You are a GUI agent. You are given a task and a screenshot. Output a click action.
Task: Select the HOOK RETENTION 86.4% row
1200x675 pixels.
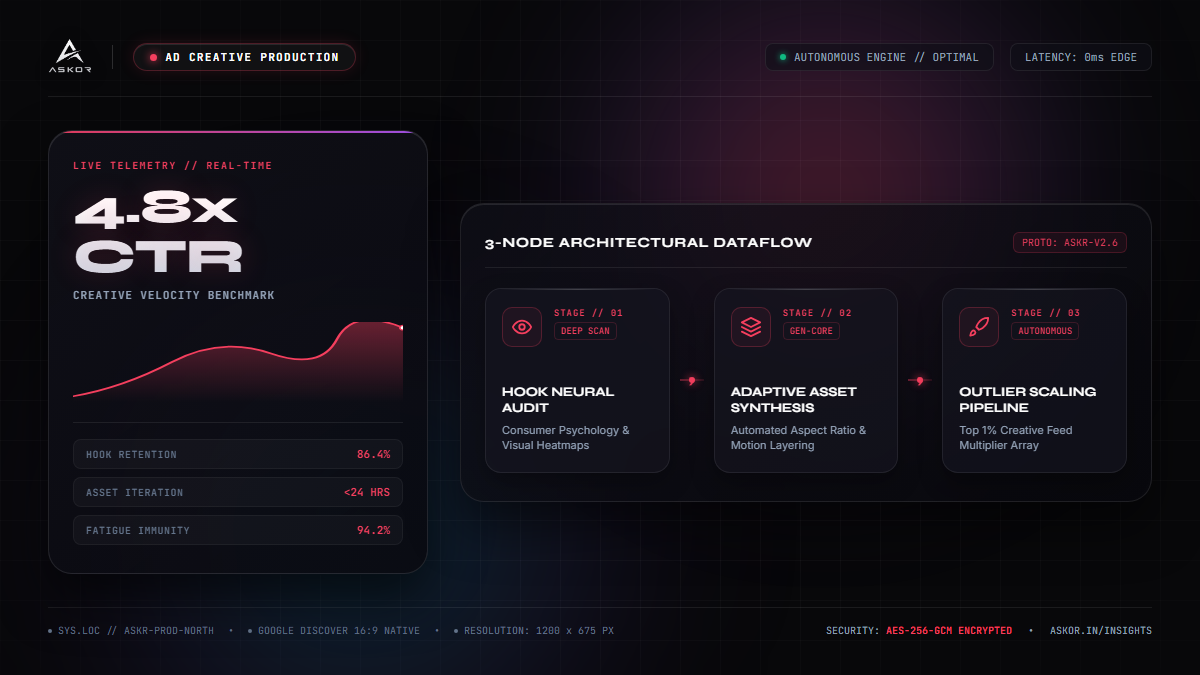click(238, 454)
